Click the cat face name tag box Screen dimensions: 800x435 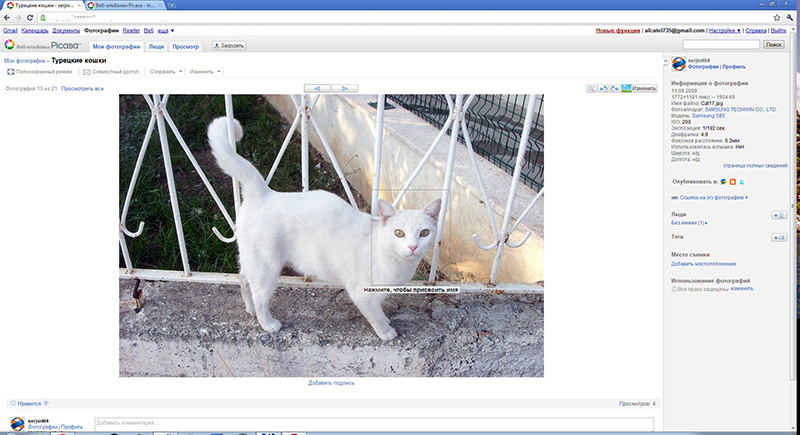click(x=410, y=237)
